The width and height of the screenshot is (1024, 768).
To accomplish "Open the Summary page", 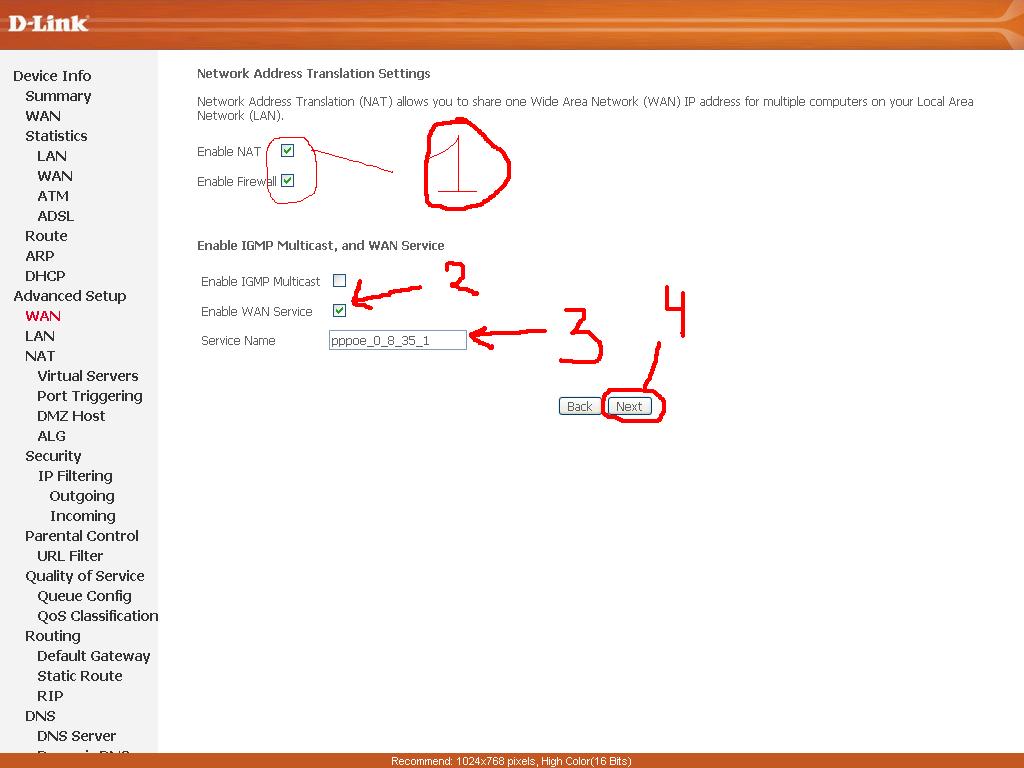I will click(58, 96).
